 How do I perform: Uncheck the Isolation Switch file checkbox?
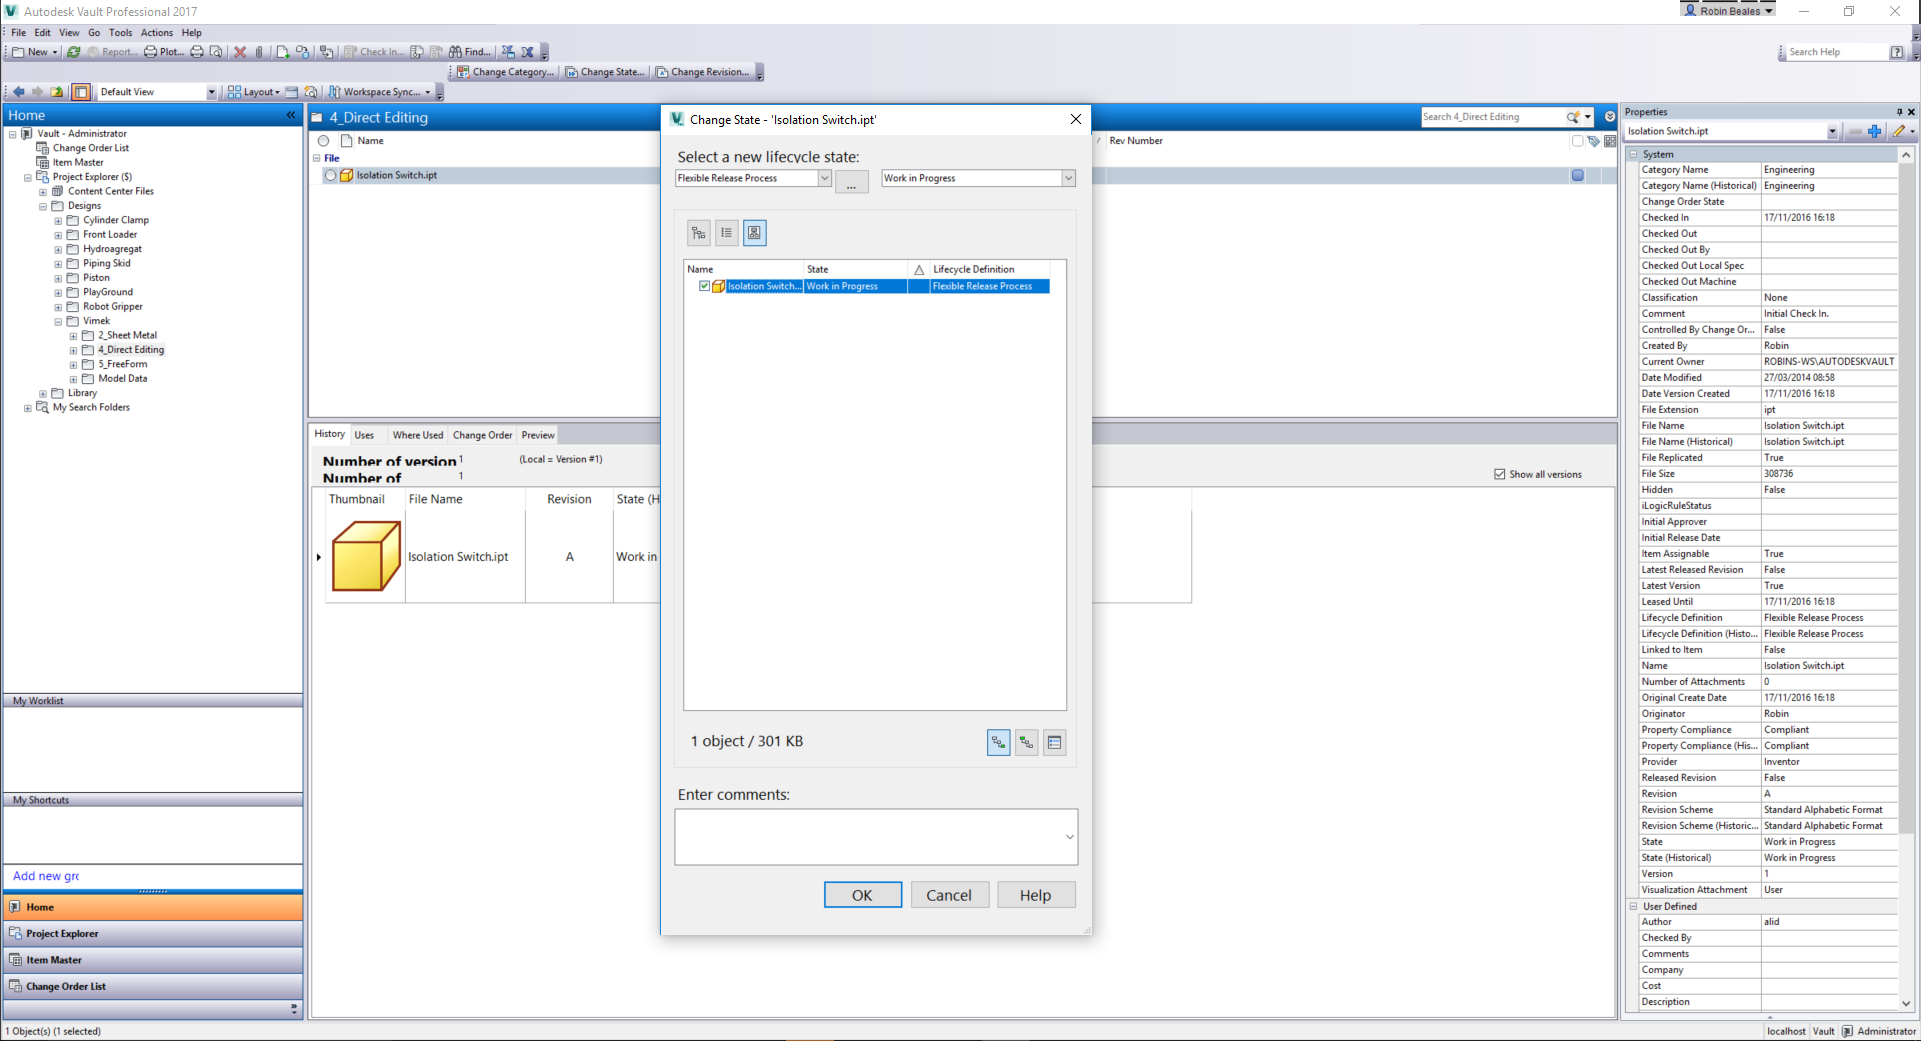coord(704,286)
